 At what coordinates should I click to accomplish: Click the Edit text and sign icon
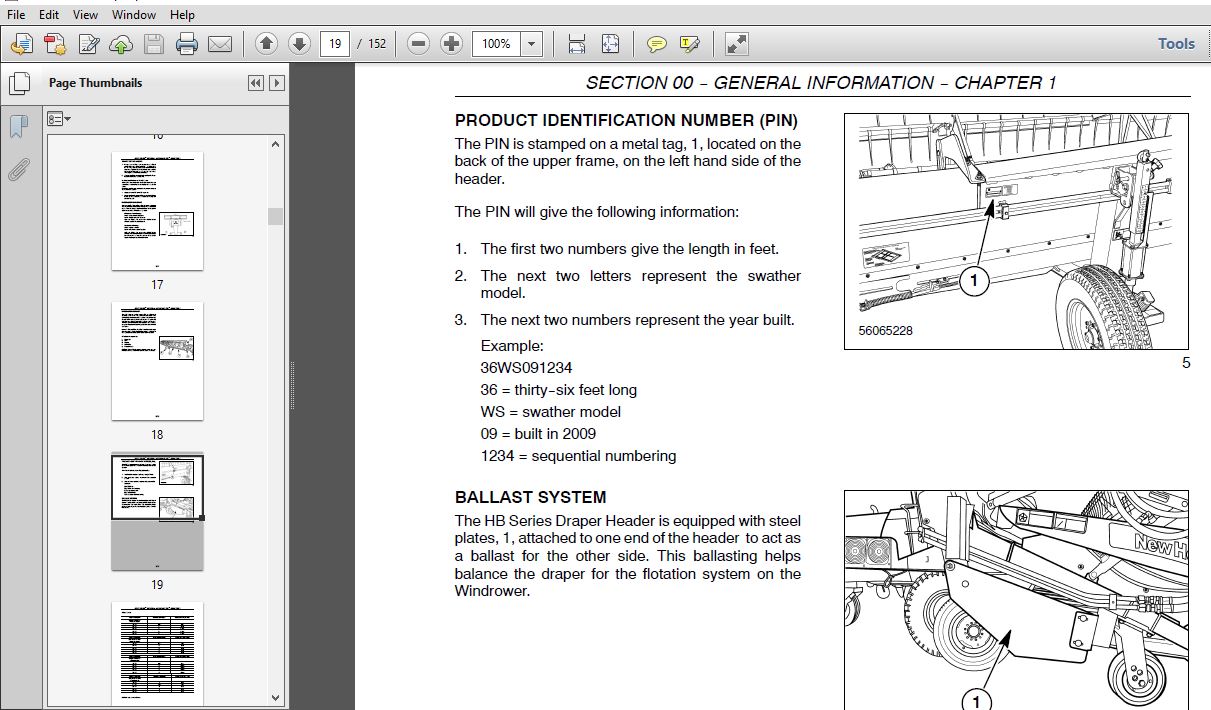click(89, 44)
